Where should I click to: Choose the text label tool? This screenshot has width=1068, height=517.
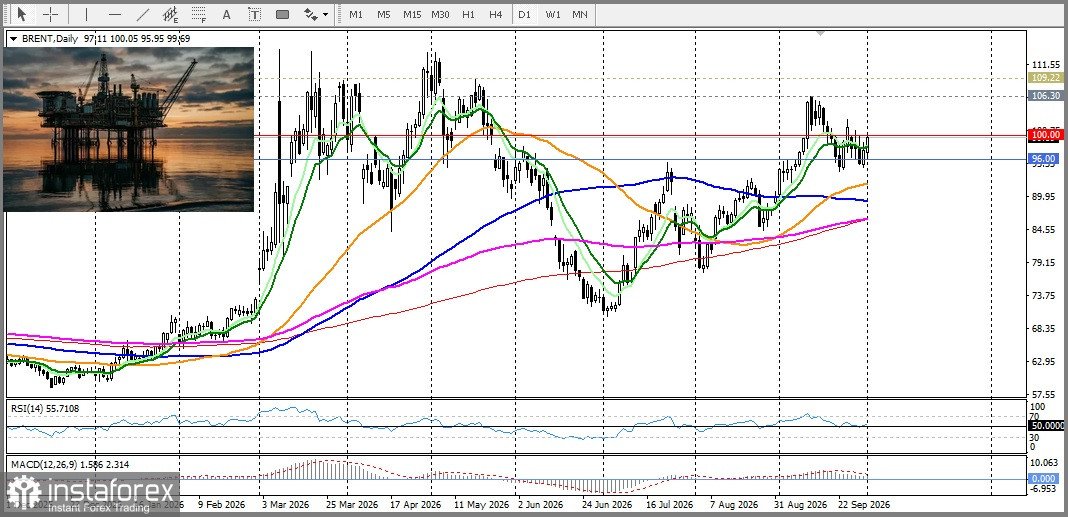pos(255,14)
